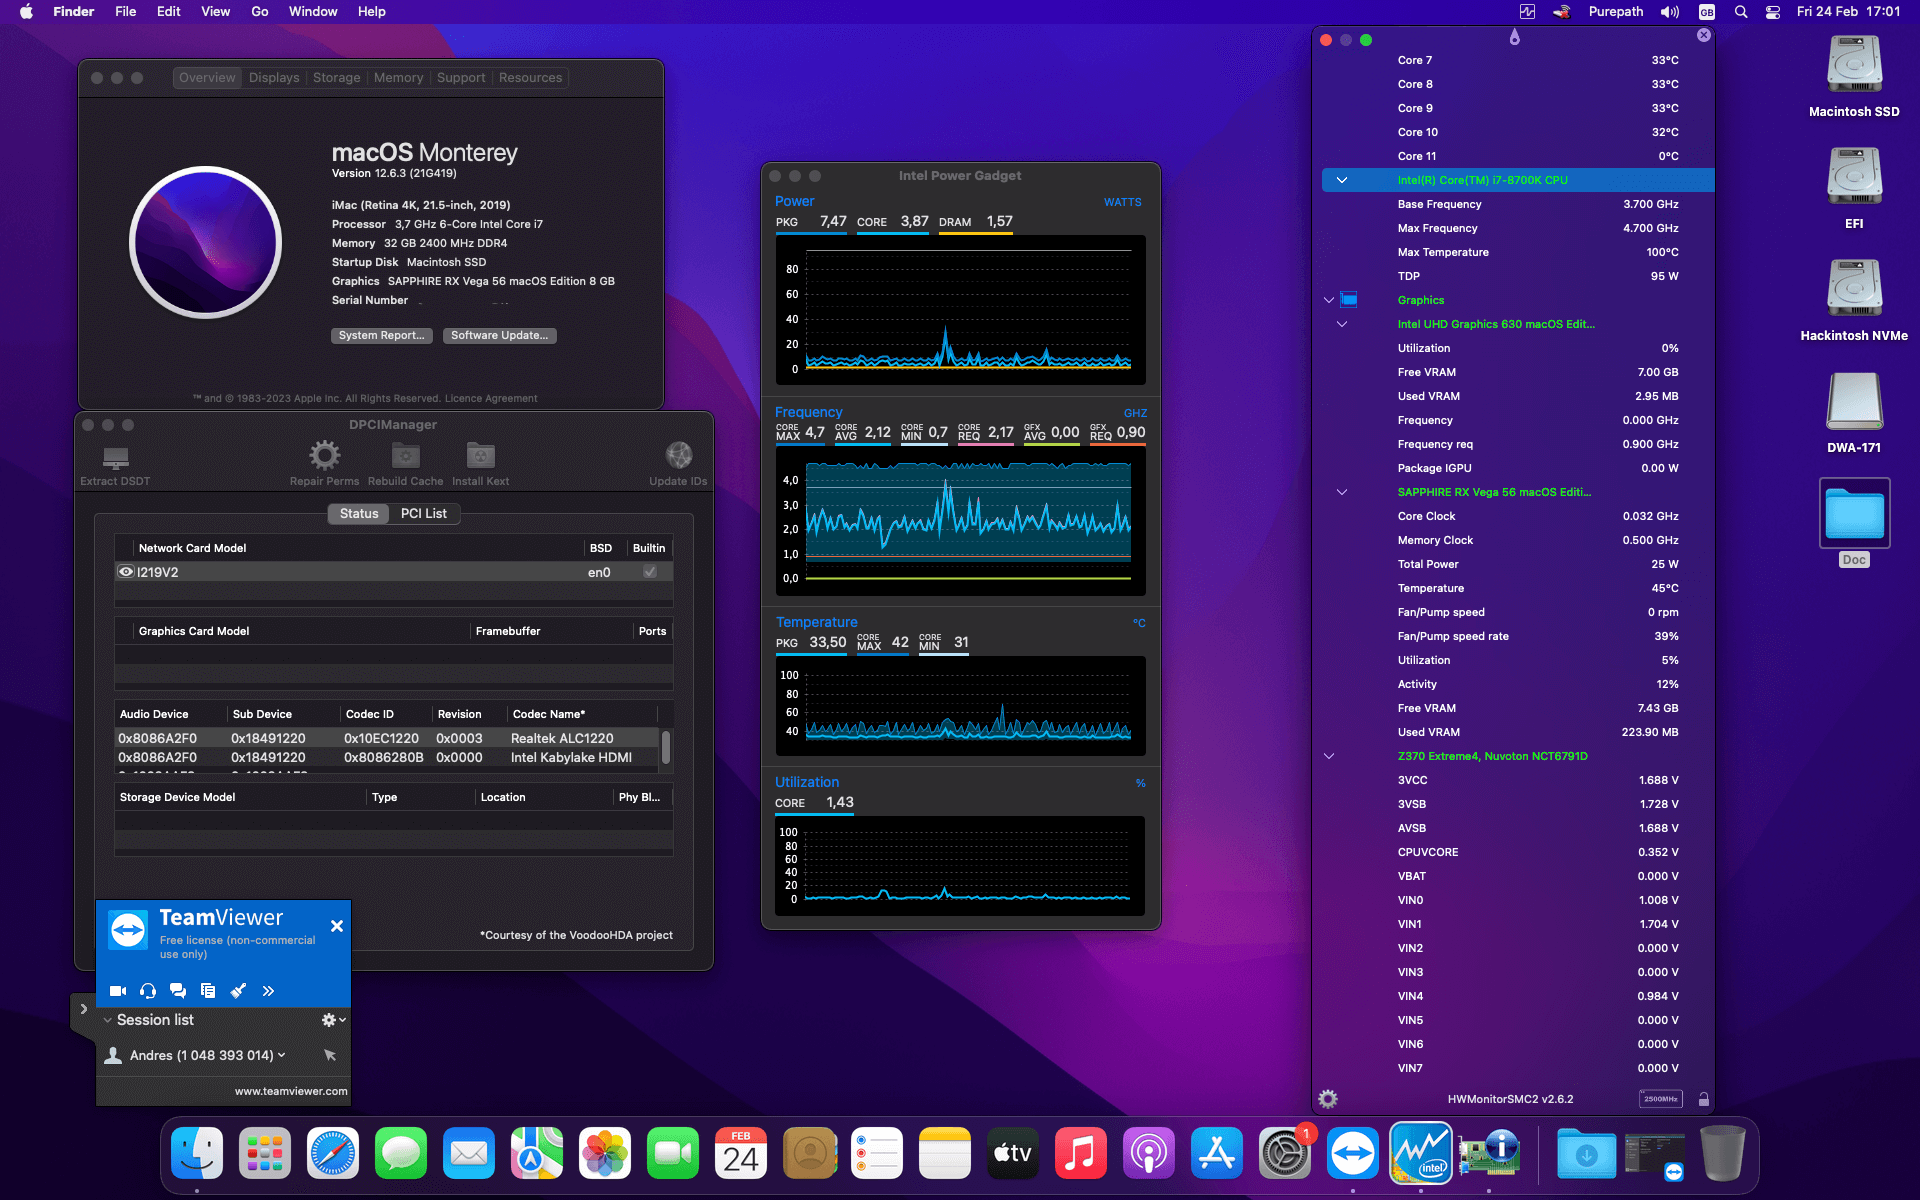Click the Update IDs icon
Image resolution: width=1920 pixels, height=1200 pixels.
[x=678, y=456]
